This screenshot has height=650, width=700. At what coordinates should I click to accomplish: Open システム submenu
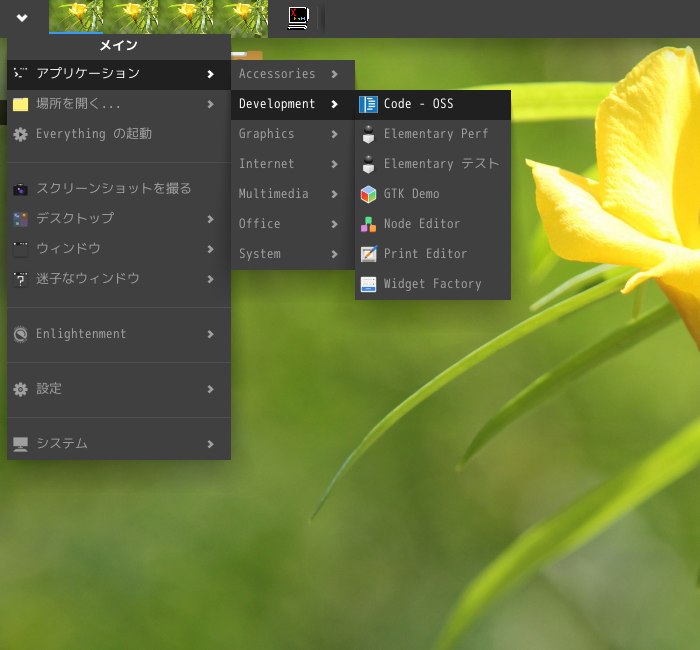tap(119, 444)
